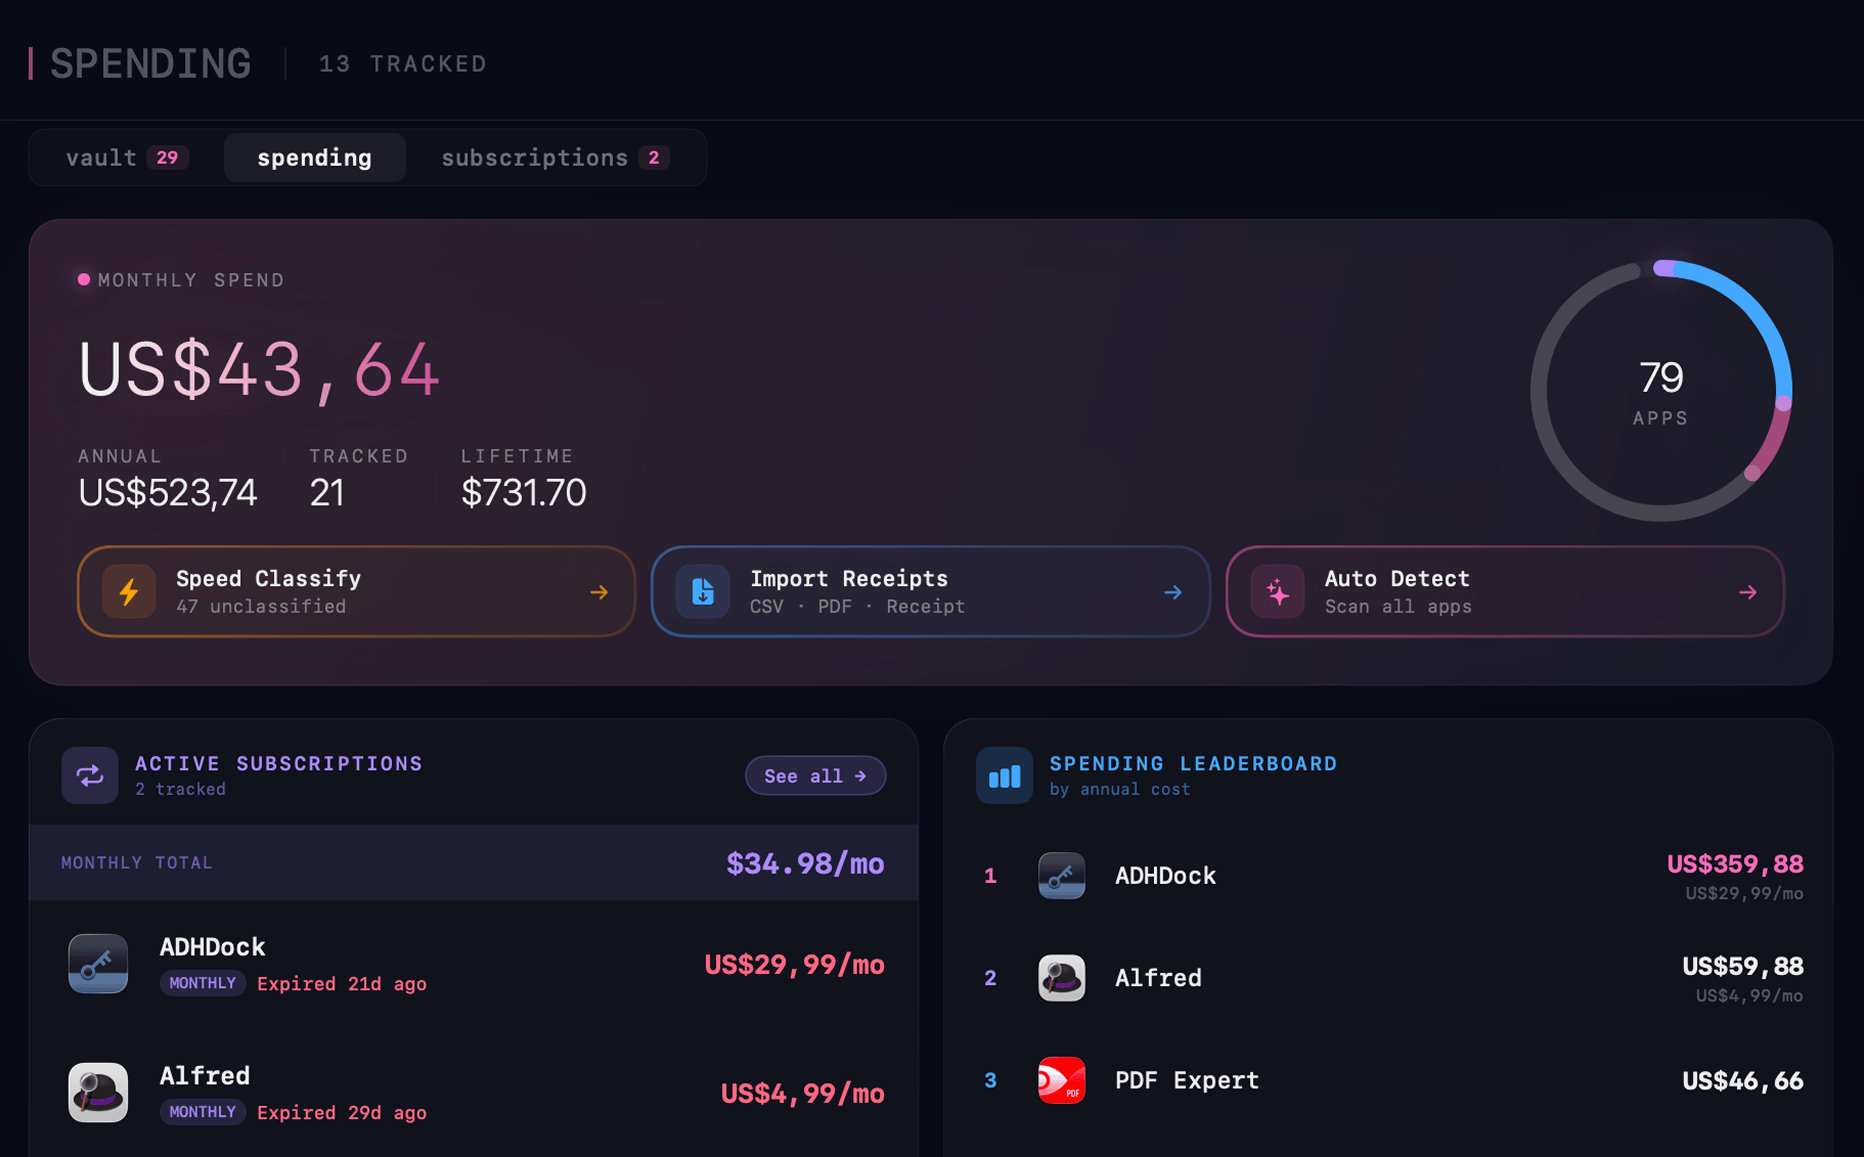Click the Auto Detect arrow
The height and width of the screenshot is (1157, 1864).
point(1748,593)
